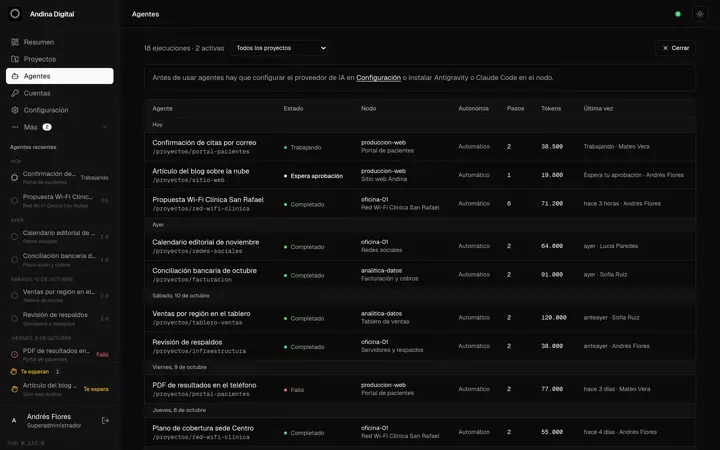Open recent agent Confirmación de... in sidebar
Image resolution: width=720 pixels, height=450 pixels.
coord(60,178)
